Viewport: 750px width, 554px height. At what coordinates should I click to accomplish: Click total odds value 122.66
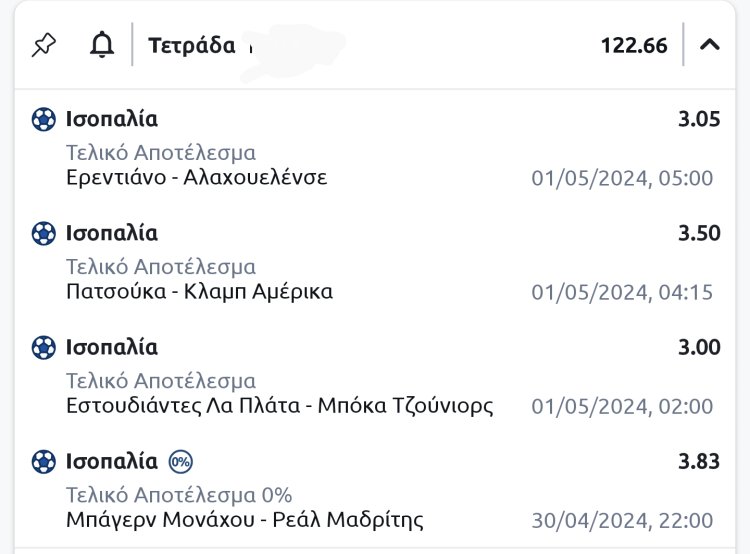(634, 45)
